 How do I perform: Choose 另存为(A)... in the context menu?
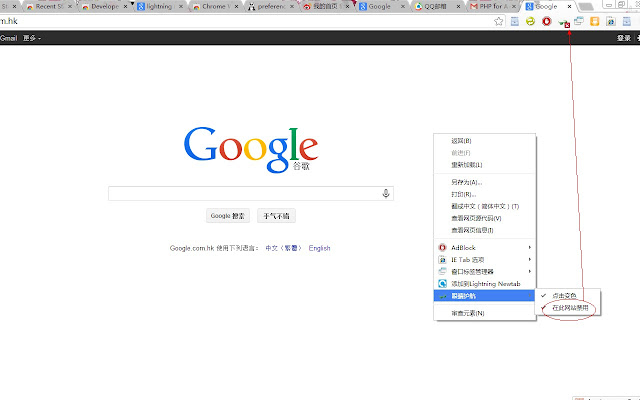(484, 182)
